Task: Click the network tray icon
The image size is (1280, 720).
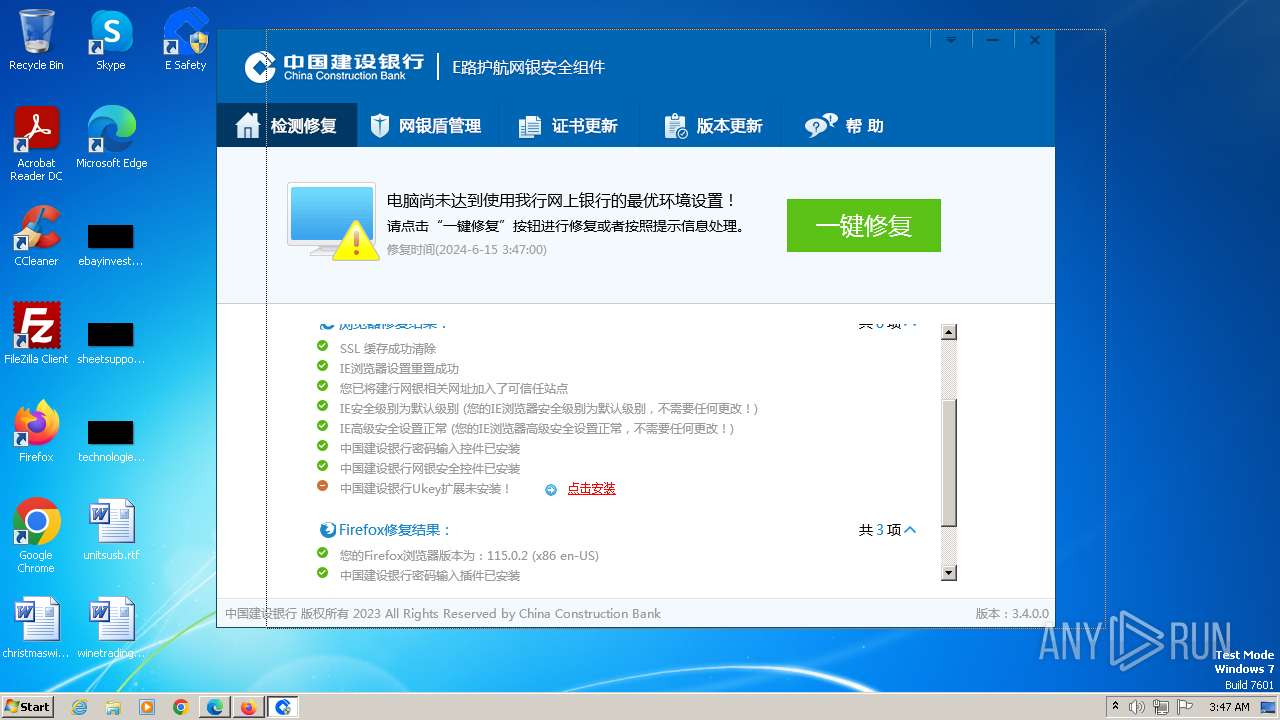Action: point(1161,707)
